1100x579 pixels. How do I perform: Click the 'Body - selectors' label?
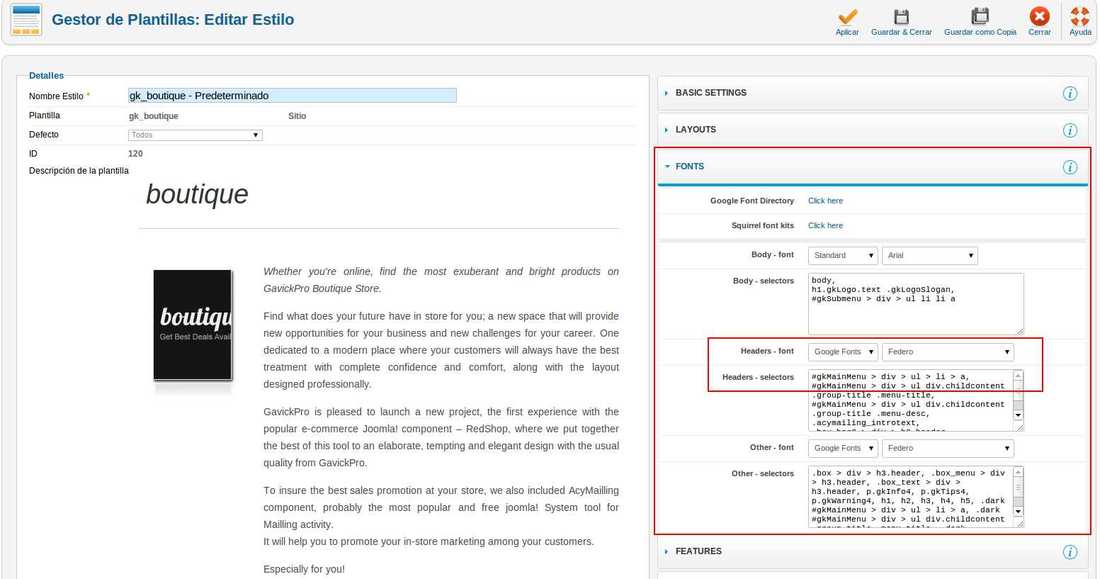[x=763, y=281]
